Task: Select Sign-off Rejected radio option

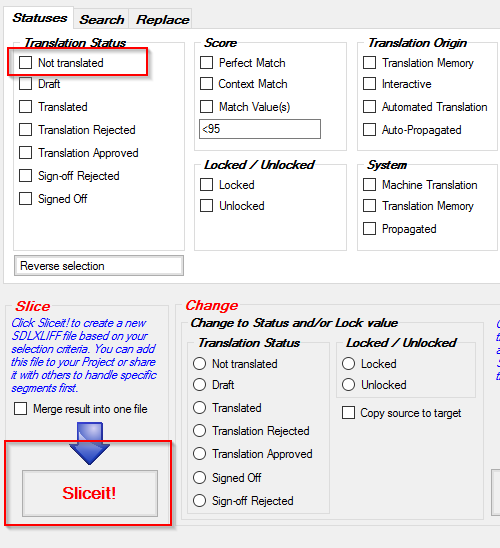Action: (x=200, y=500)
